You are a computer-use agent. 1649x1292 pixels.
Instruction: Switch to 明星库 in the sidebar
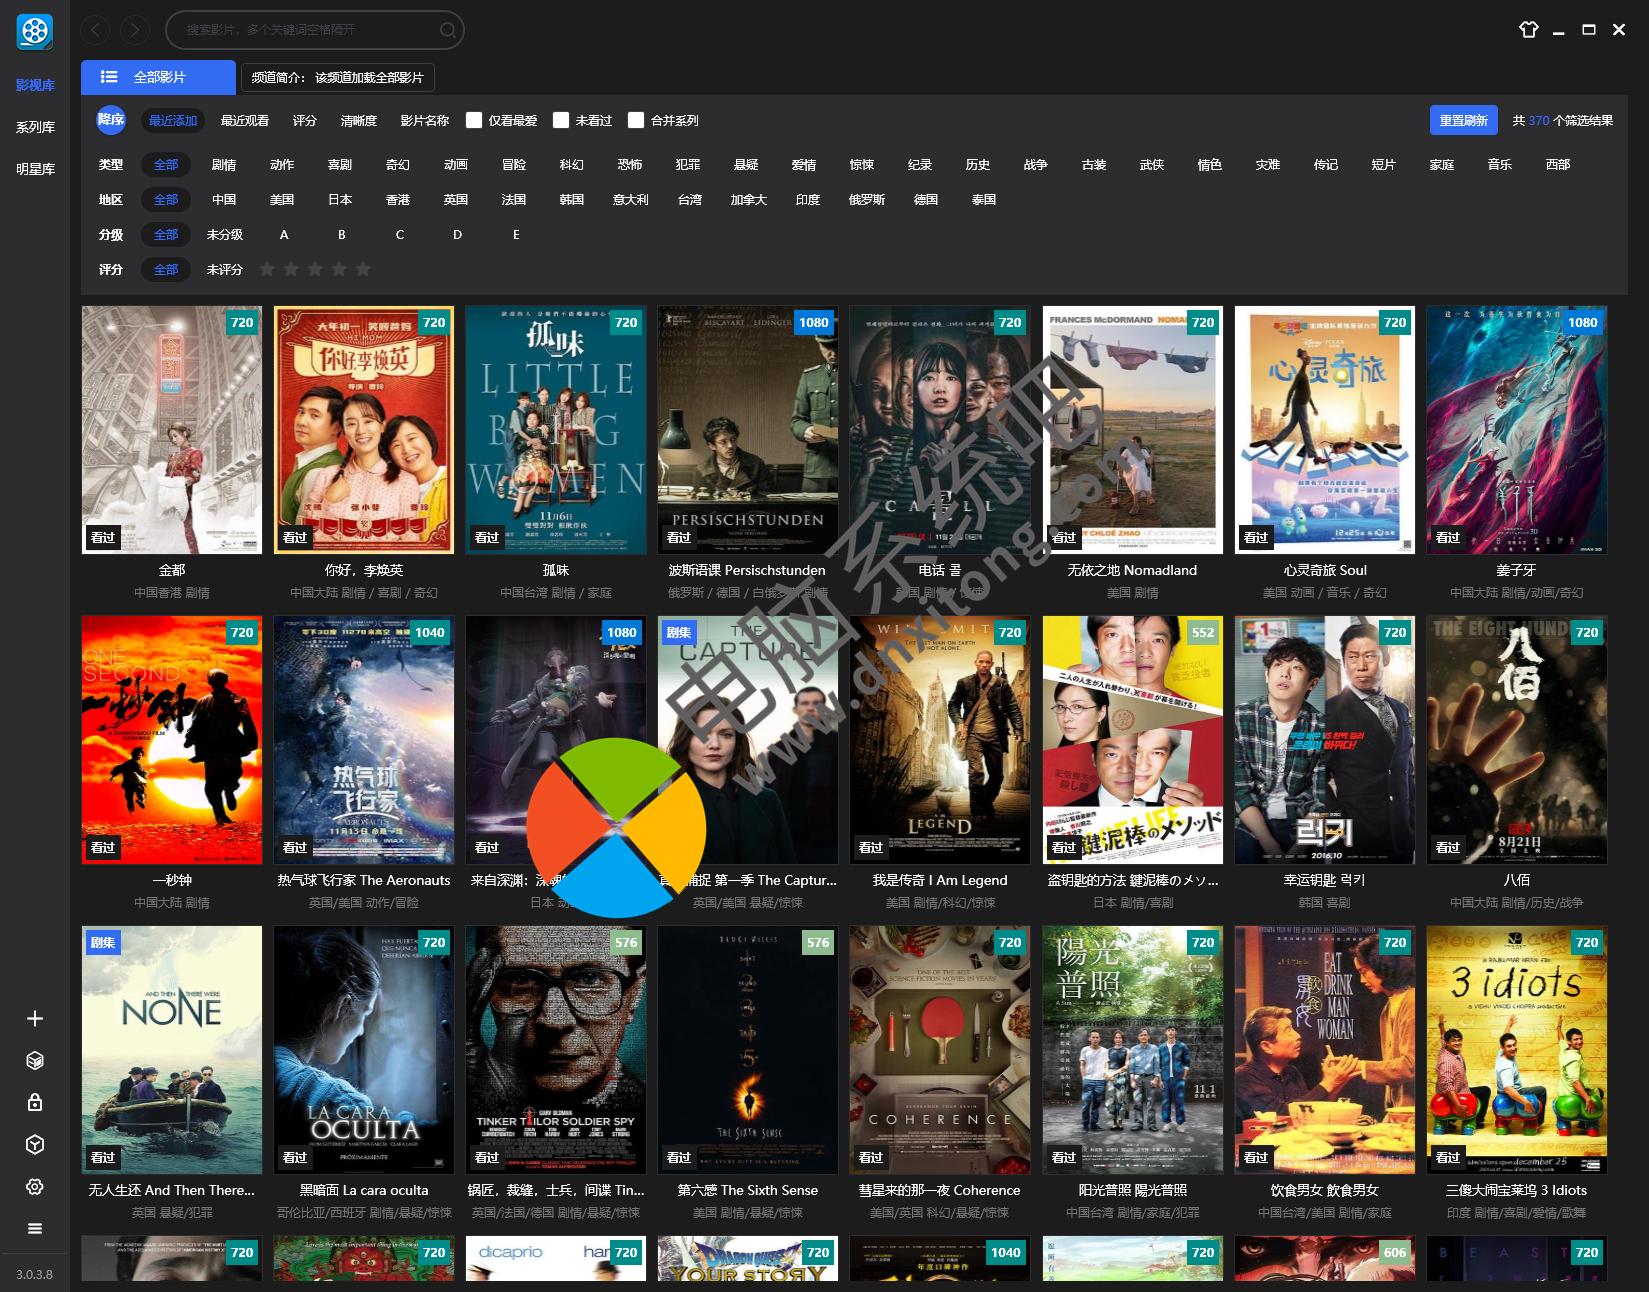(x=35, y=169)
